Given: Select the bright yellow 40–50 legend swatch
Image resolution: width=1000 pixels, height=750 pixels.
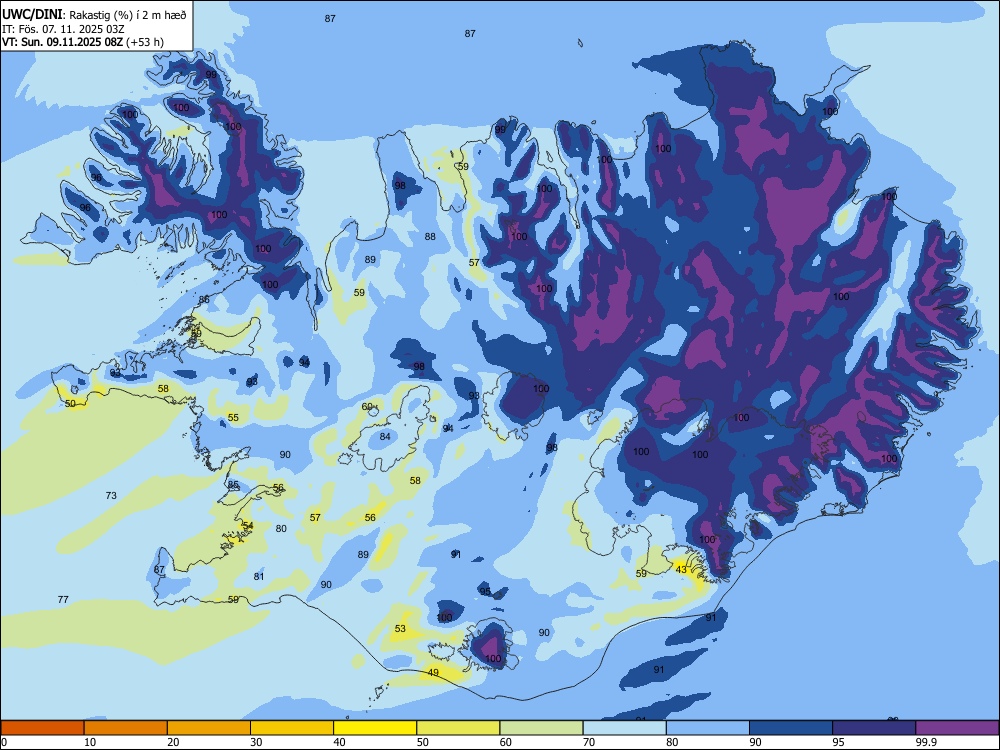Looking at the screenshot, I should (x=375, y=728).
